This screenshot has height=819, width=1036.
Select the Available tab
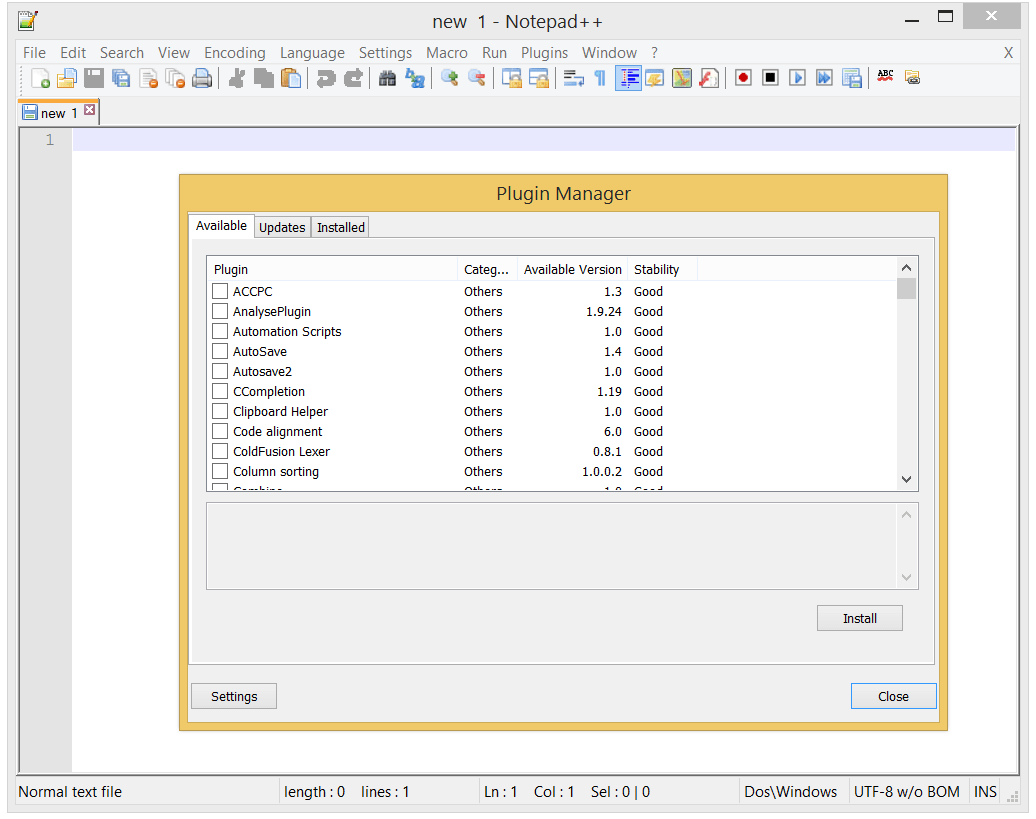point(221,226)
